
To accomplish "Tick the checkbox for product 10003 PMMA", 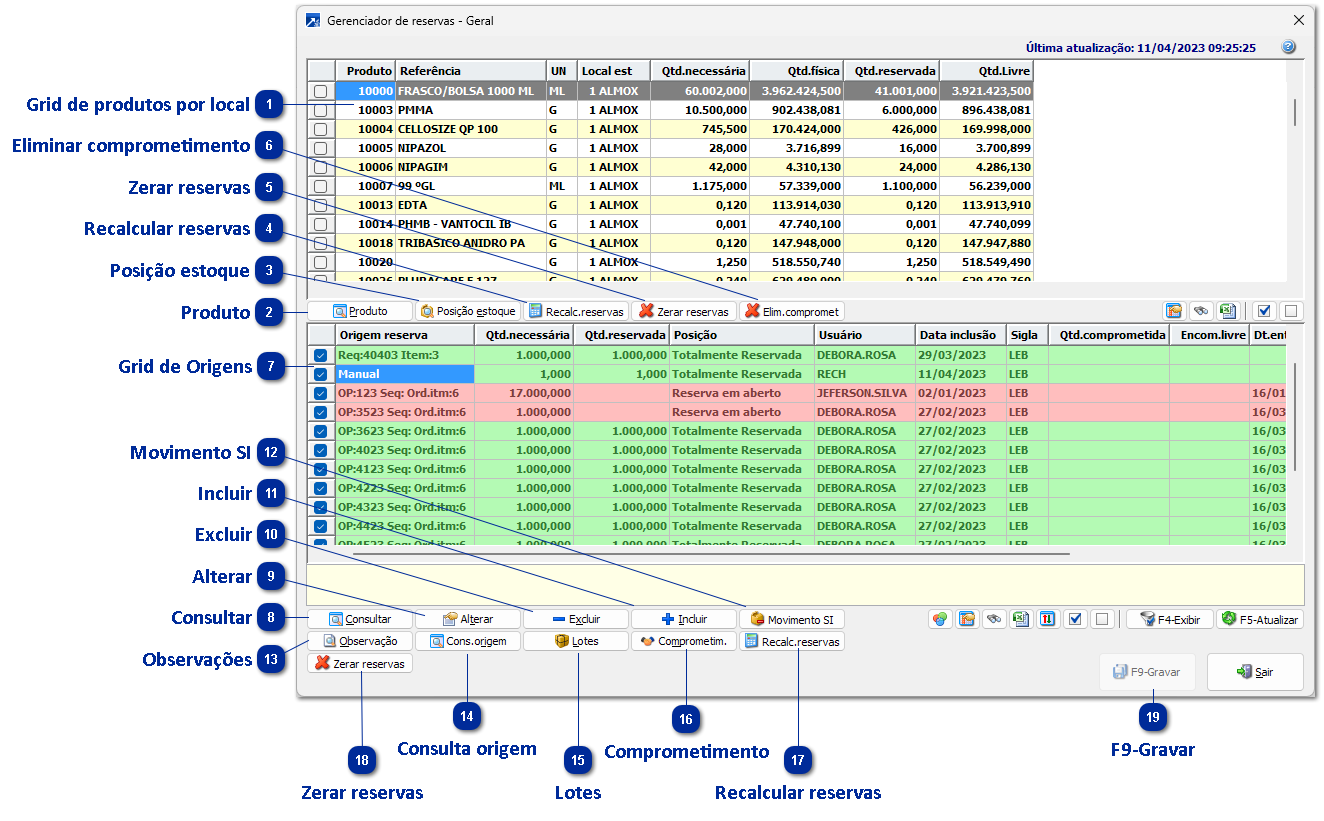I will [321, 110].
